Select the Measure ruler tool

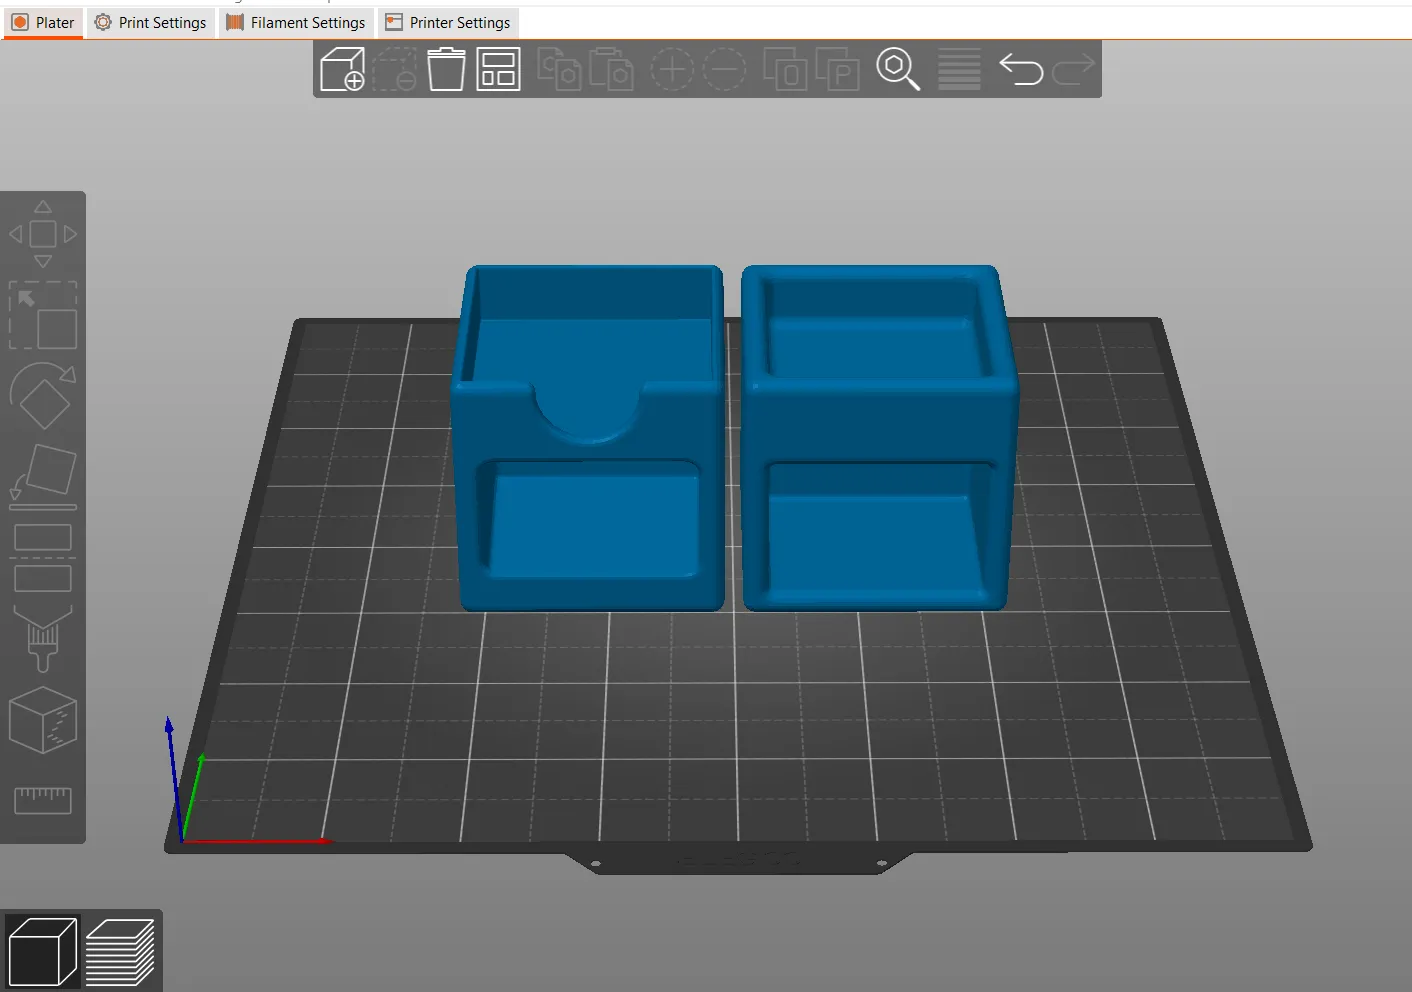point(43,800)
